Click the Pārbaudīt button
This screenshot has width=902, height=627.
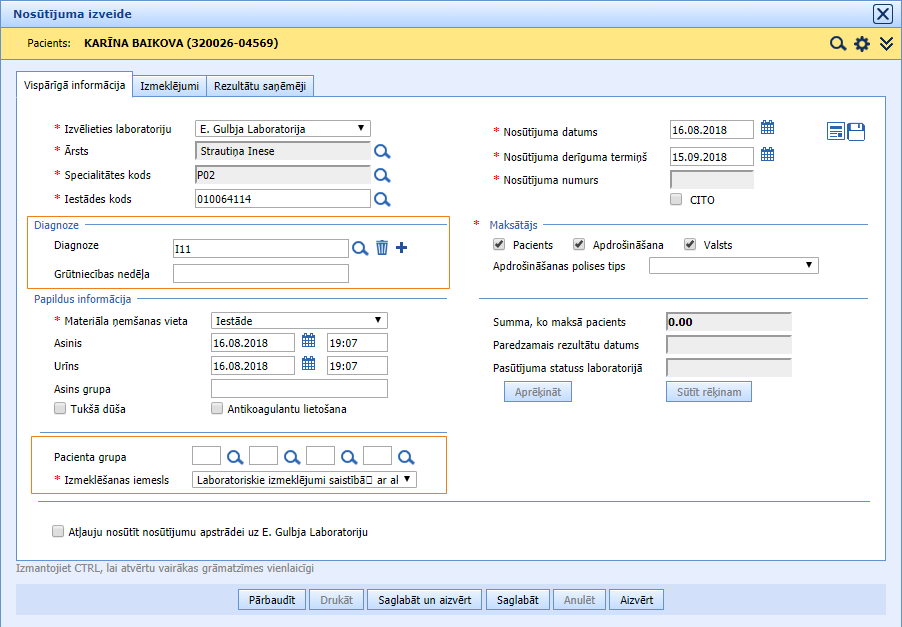[271, 600]
